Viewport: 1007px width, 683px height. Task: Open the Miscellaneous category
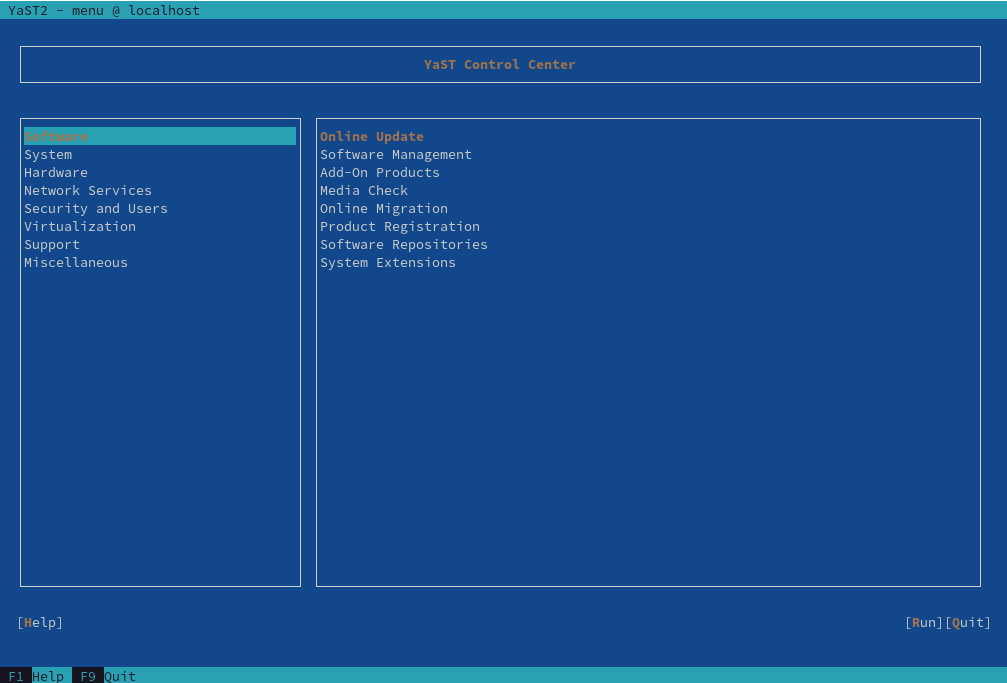76,262
